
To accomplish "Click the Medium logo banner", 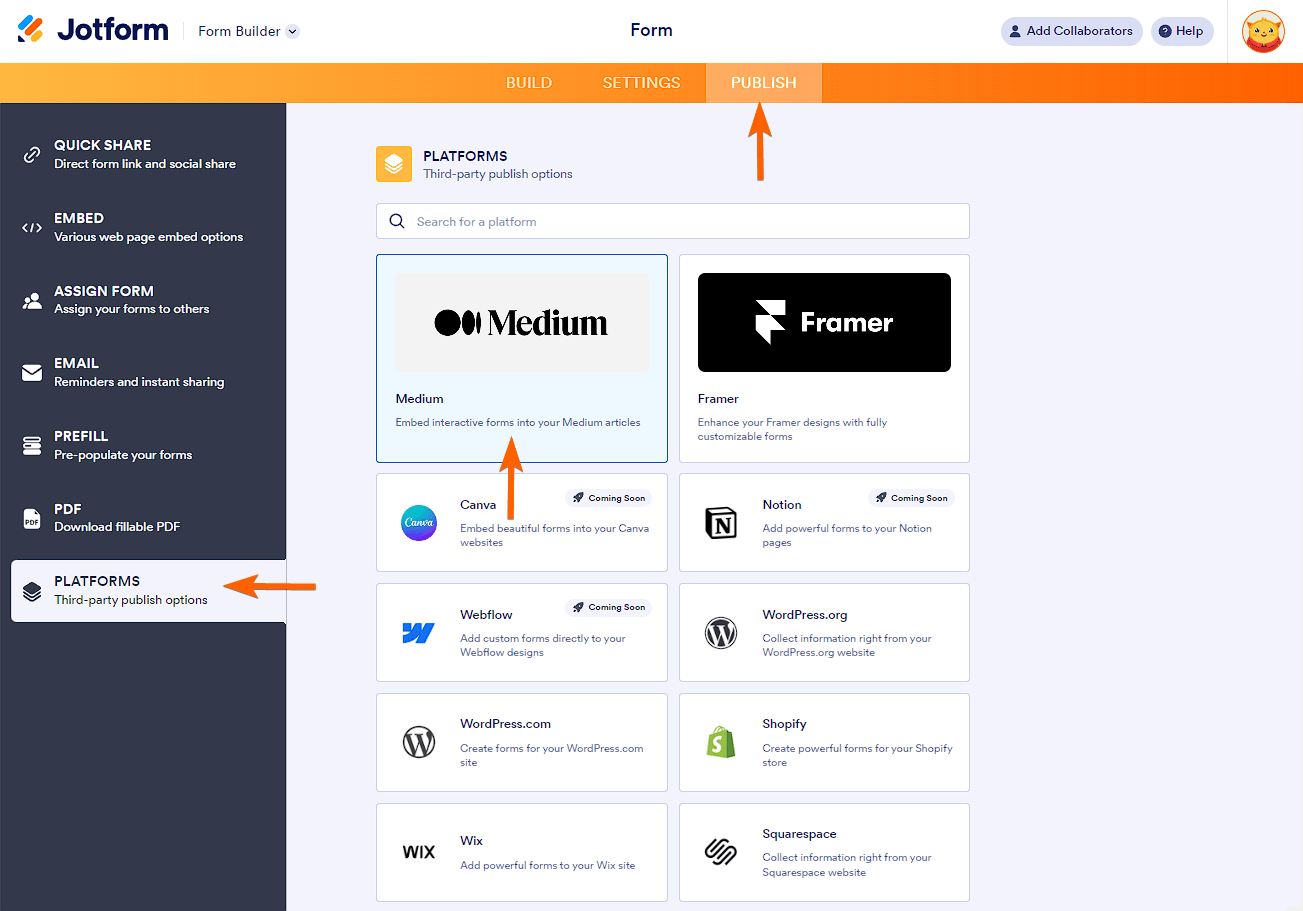I will pos(522,323).
